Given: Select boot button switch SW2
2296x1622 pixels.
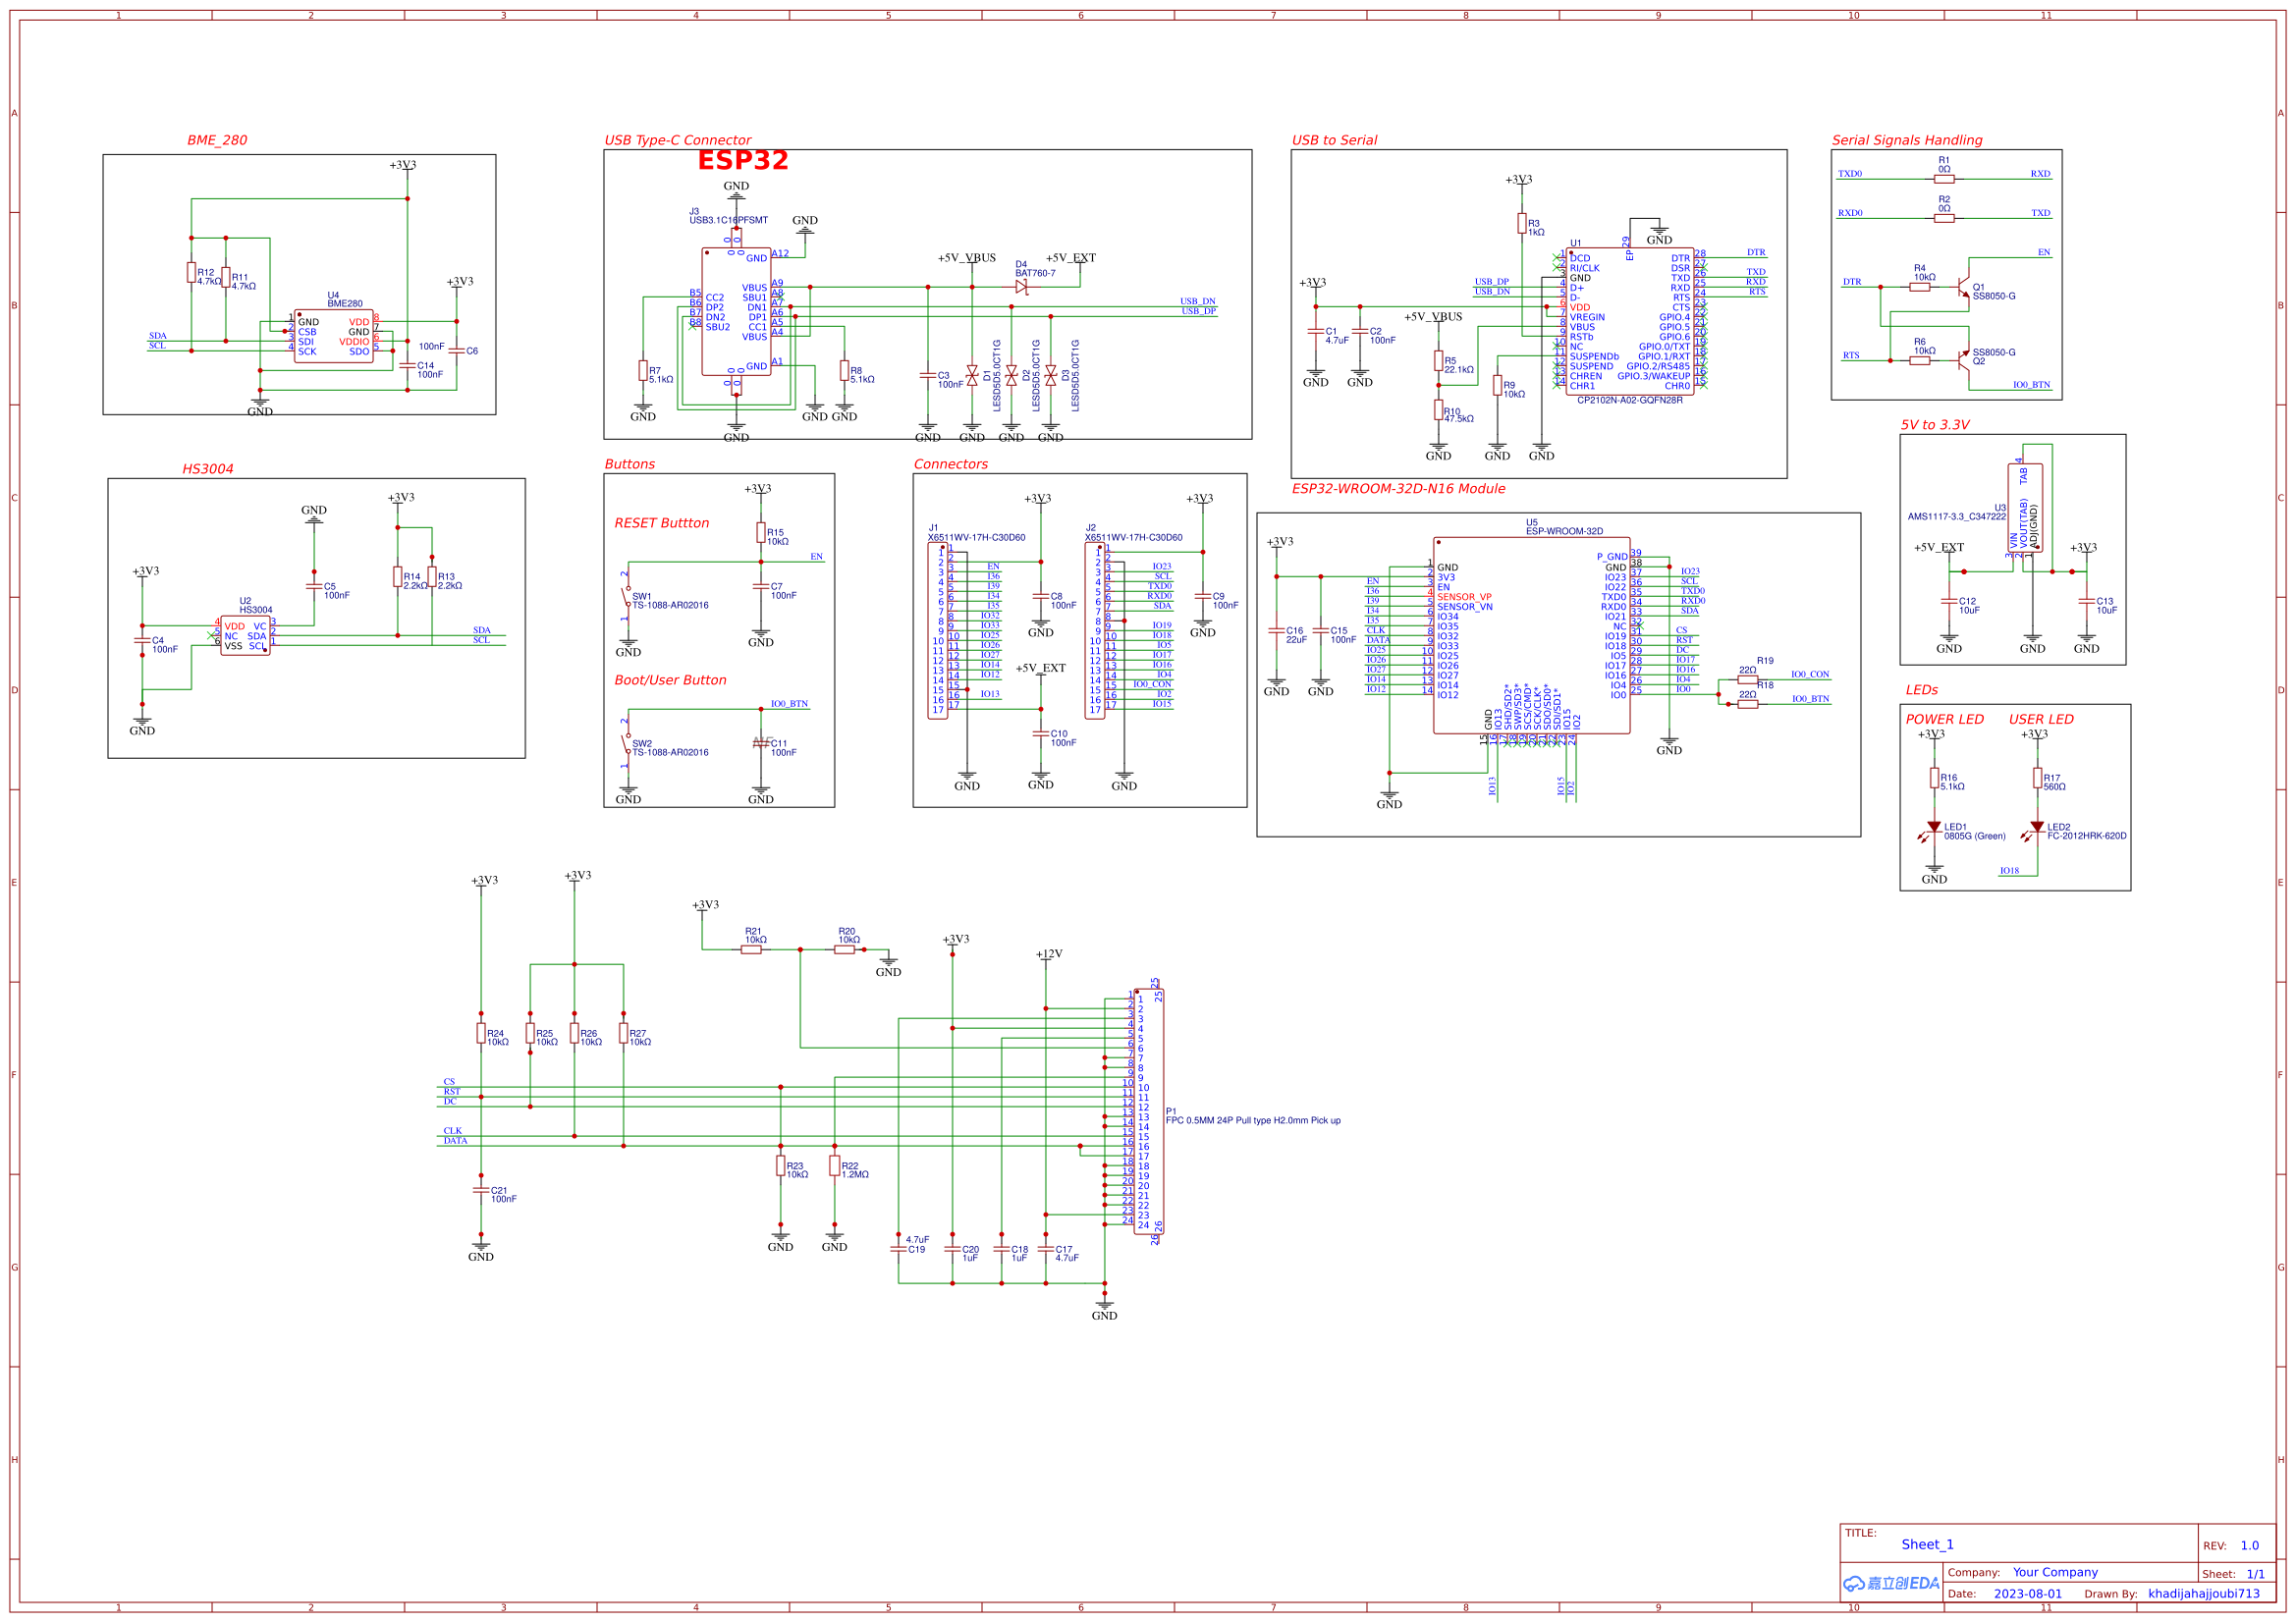Looking at the screenshot, I should pyautogui.click(x=627, y=744).
